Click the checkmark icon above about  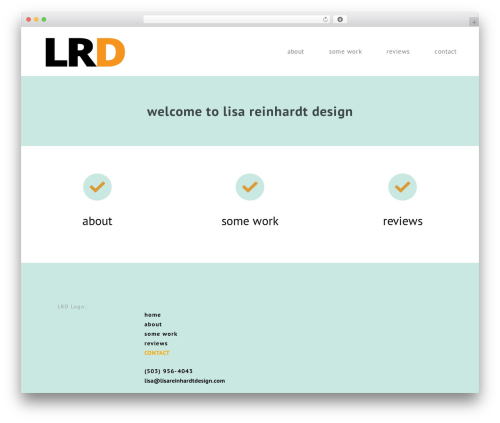(97, 187)
